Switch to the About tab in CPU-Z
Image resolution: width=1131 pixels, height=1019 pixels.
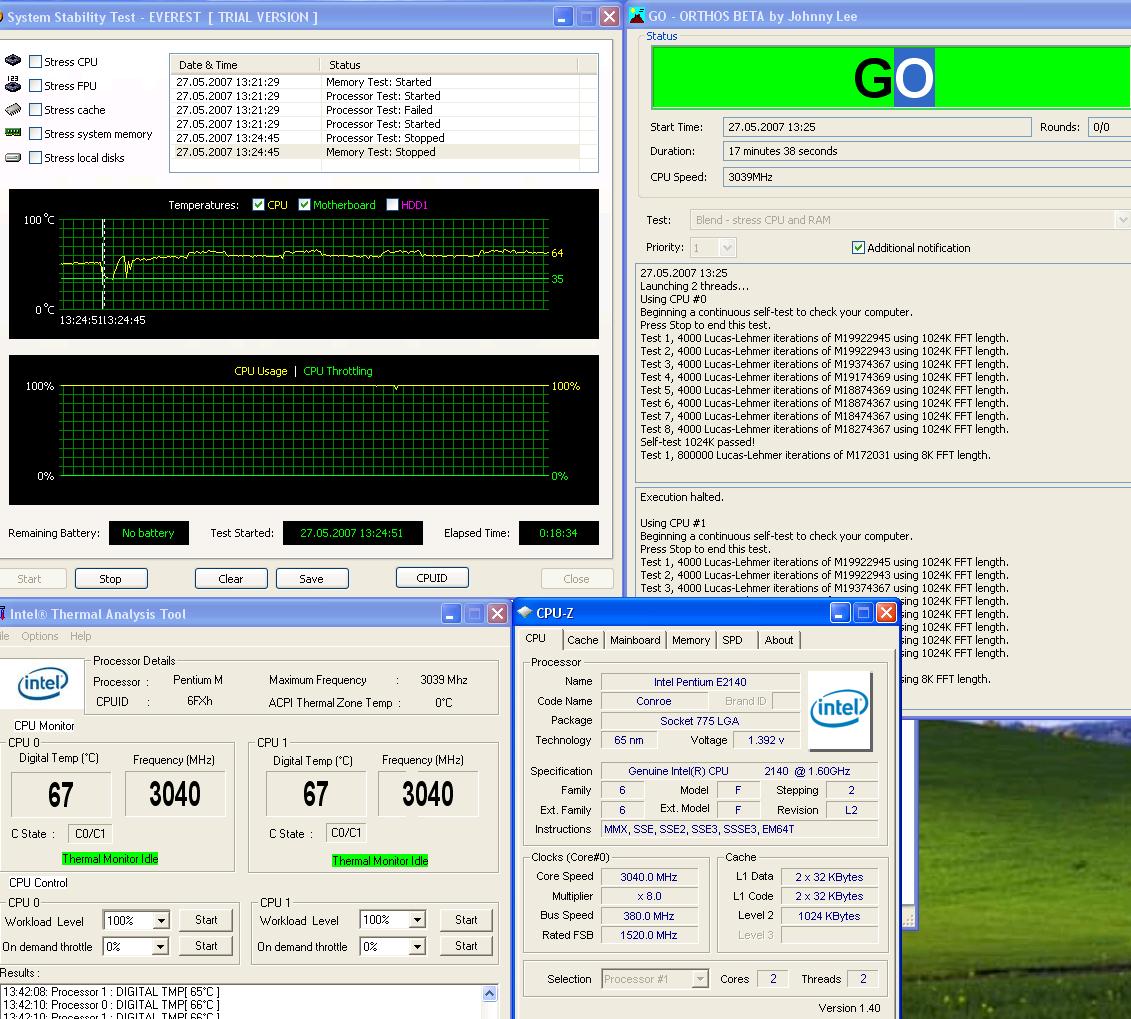click(x=778, y=640)
